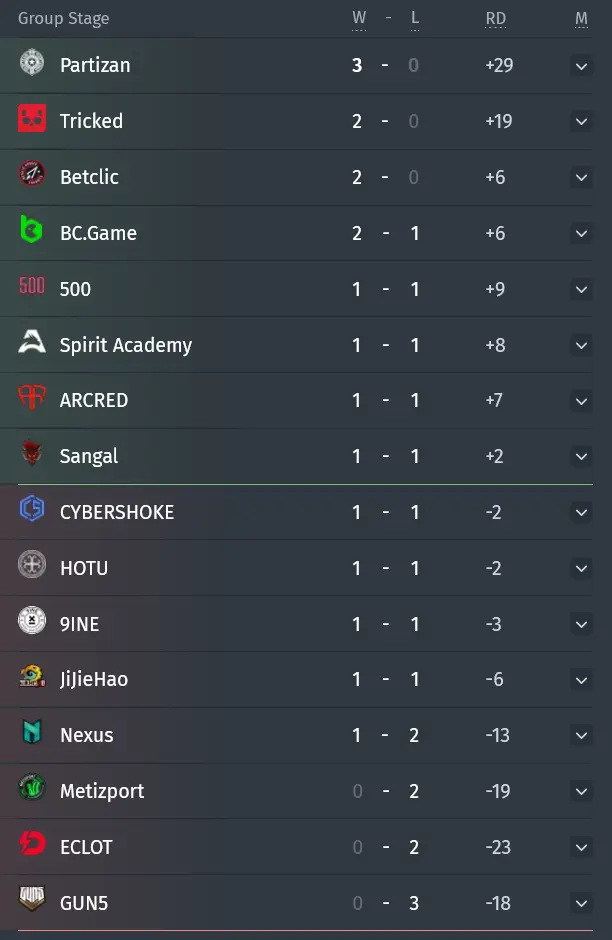Click the RD column header
The height and width of the screenshot is (940, 612).
pyautogui.click(x=496, y=19)
